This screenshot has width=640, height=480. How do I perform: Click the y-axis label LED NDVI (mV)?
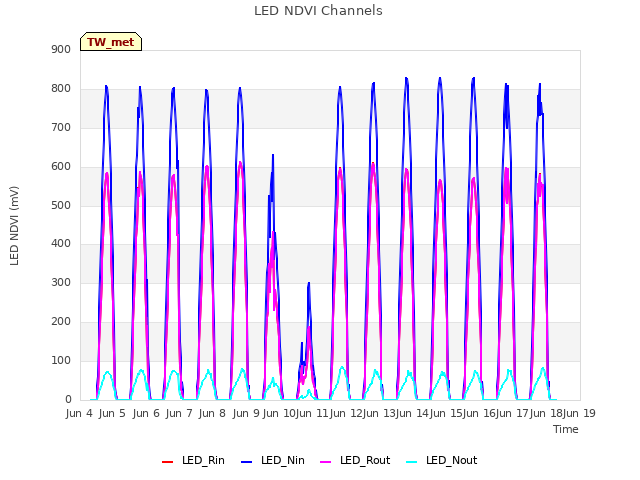point(14,226)
